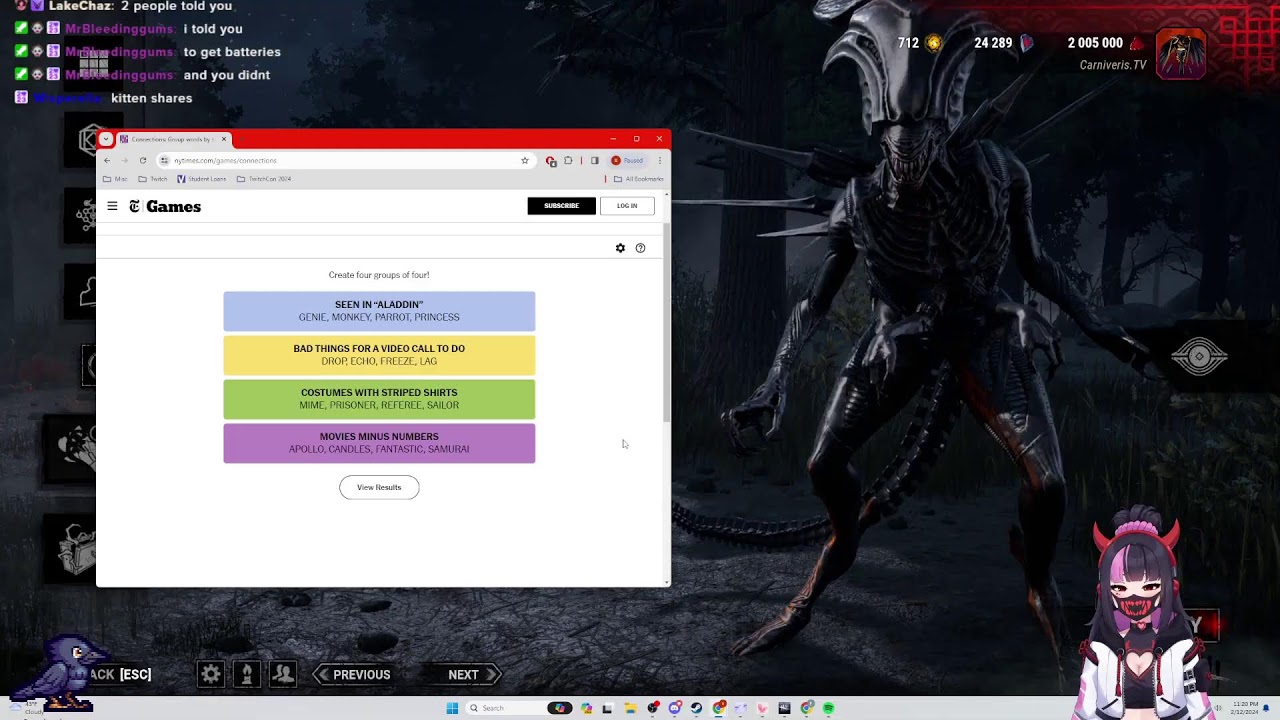Open Chrome tab search dropdown arrow
This screenshot has height=720, width=1280.
(x=106, y=139)
